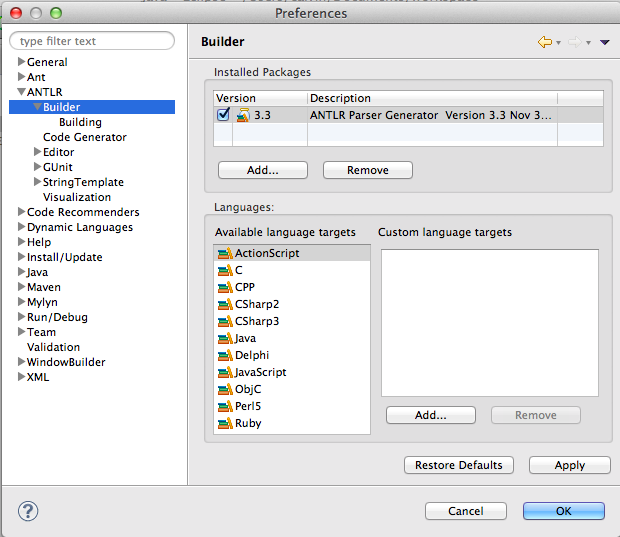This screenshot has height=537, width=620.
Task: Open the back history dropdown arrow
Action: (558, 43)
